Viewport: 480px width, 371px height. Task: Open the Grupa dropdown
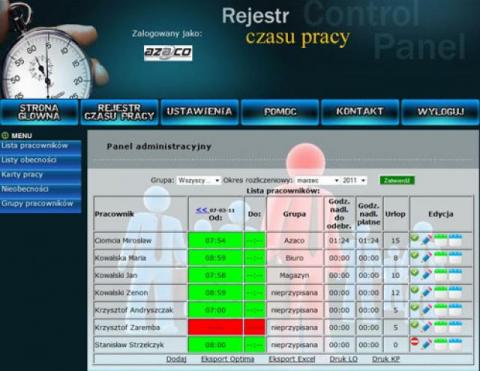click(x=199, y=180)
